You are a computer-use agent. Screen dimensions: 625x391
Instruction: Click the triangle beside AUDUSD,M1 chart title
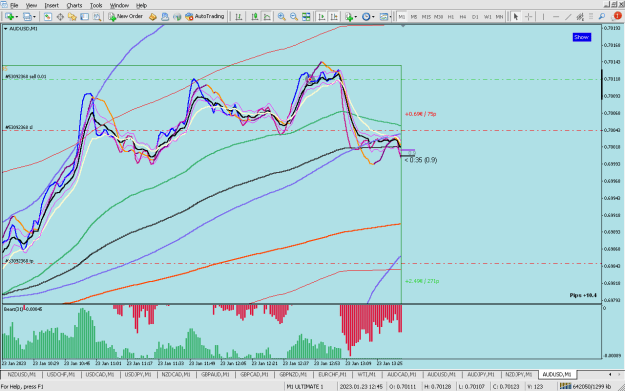tap(6, 29)
